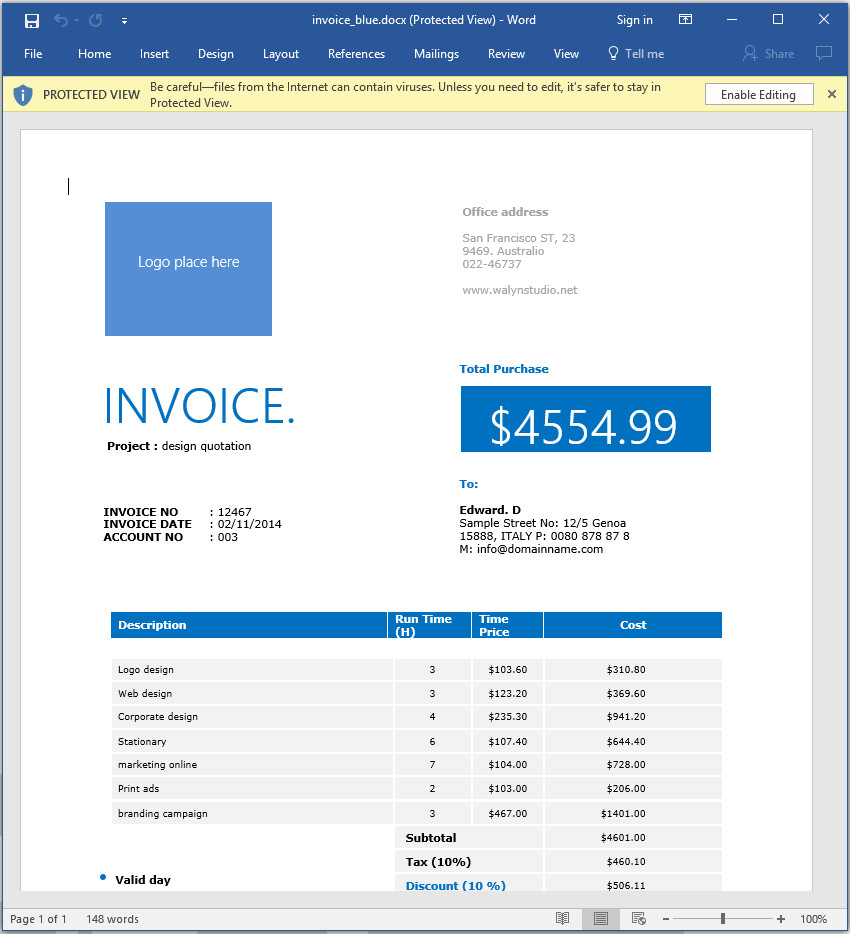The height and width of the screenshot is (934, 850).
Task: Click the Save icon in title bar
Action: pyautogui.click(x=32, y=21)
